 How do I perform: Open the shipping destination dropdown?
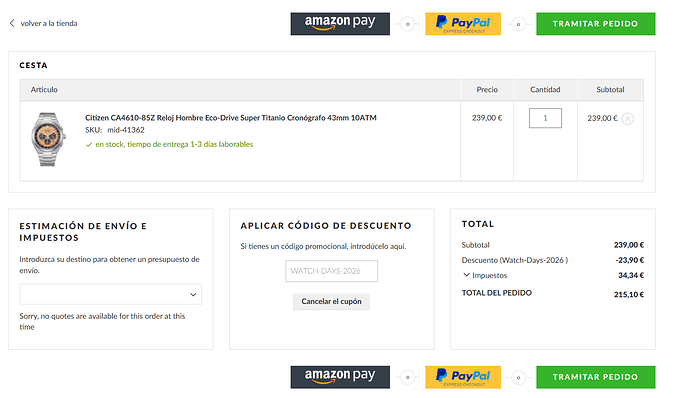110,294
